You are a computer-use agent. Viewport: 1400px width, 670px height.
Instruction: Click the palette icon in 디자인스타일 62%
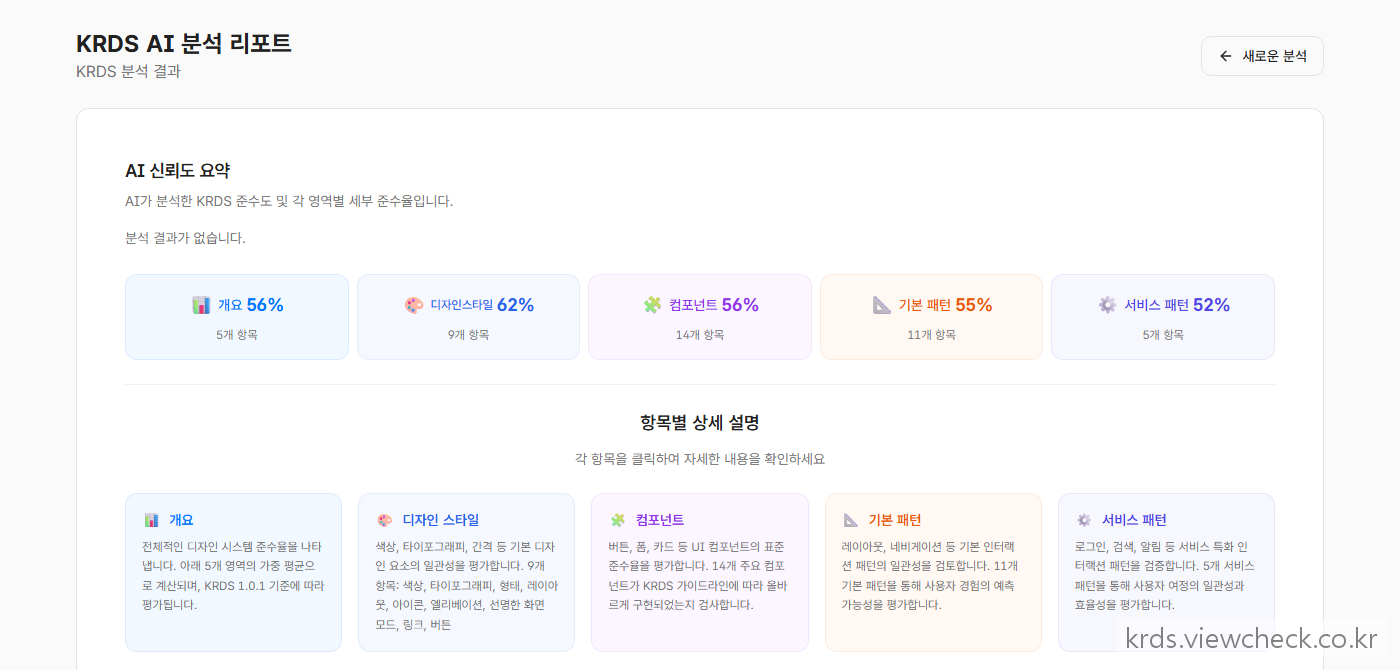pyautogui.click(x=413, y=305)
